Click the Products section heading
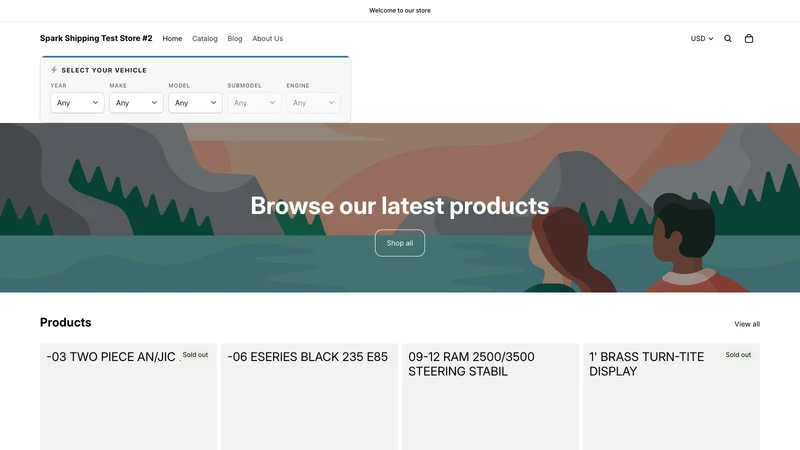The height and width of the screenshot is (450, 800). pyautogui.click(x=65, y=322)
